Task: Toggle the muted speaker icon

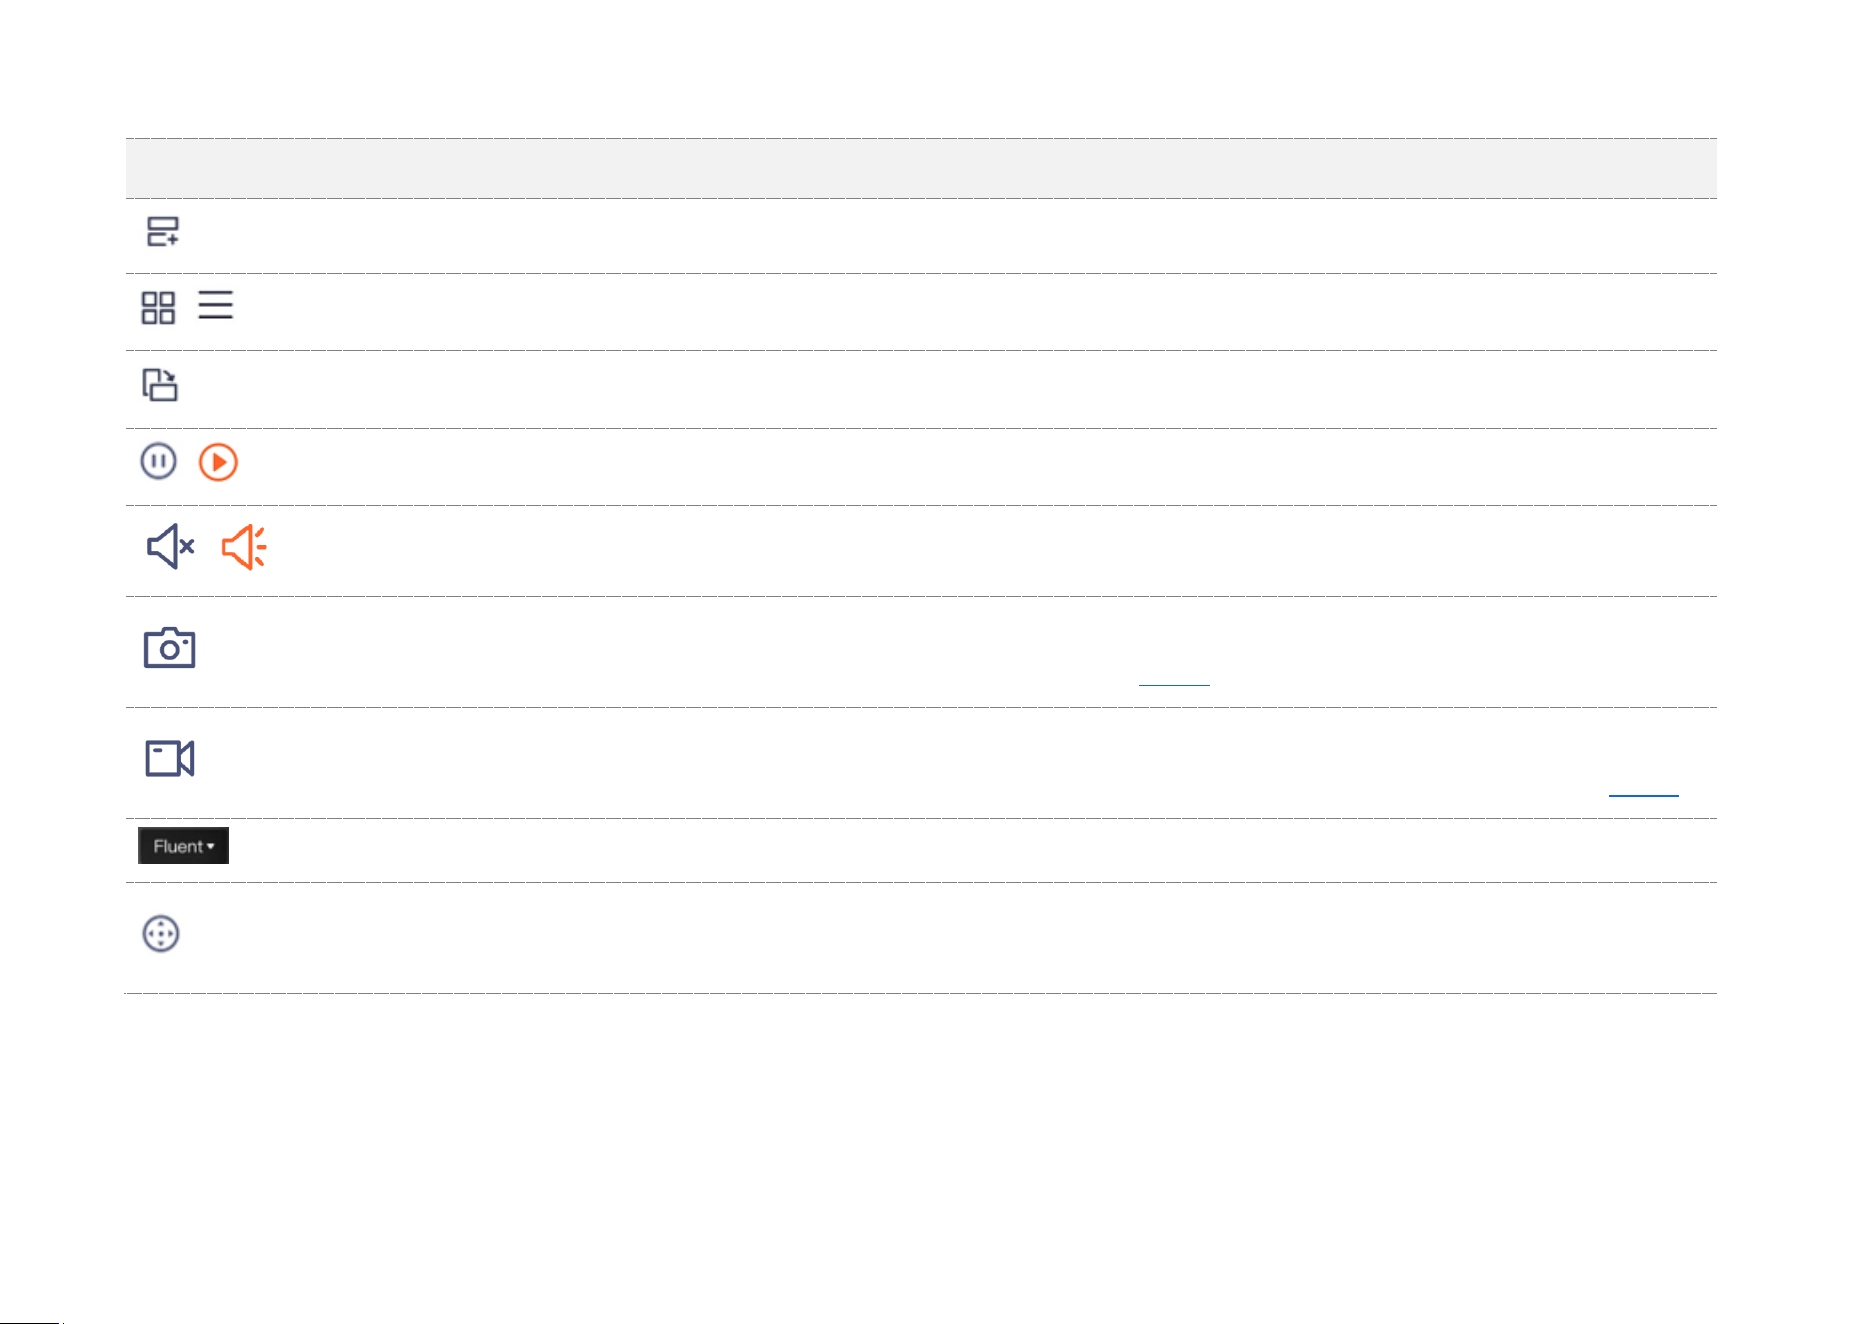Action: (170, 546)
